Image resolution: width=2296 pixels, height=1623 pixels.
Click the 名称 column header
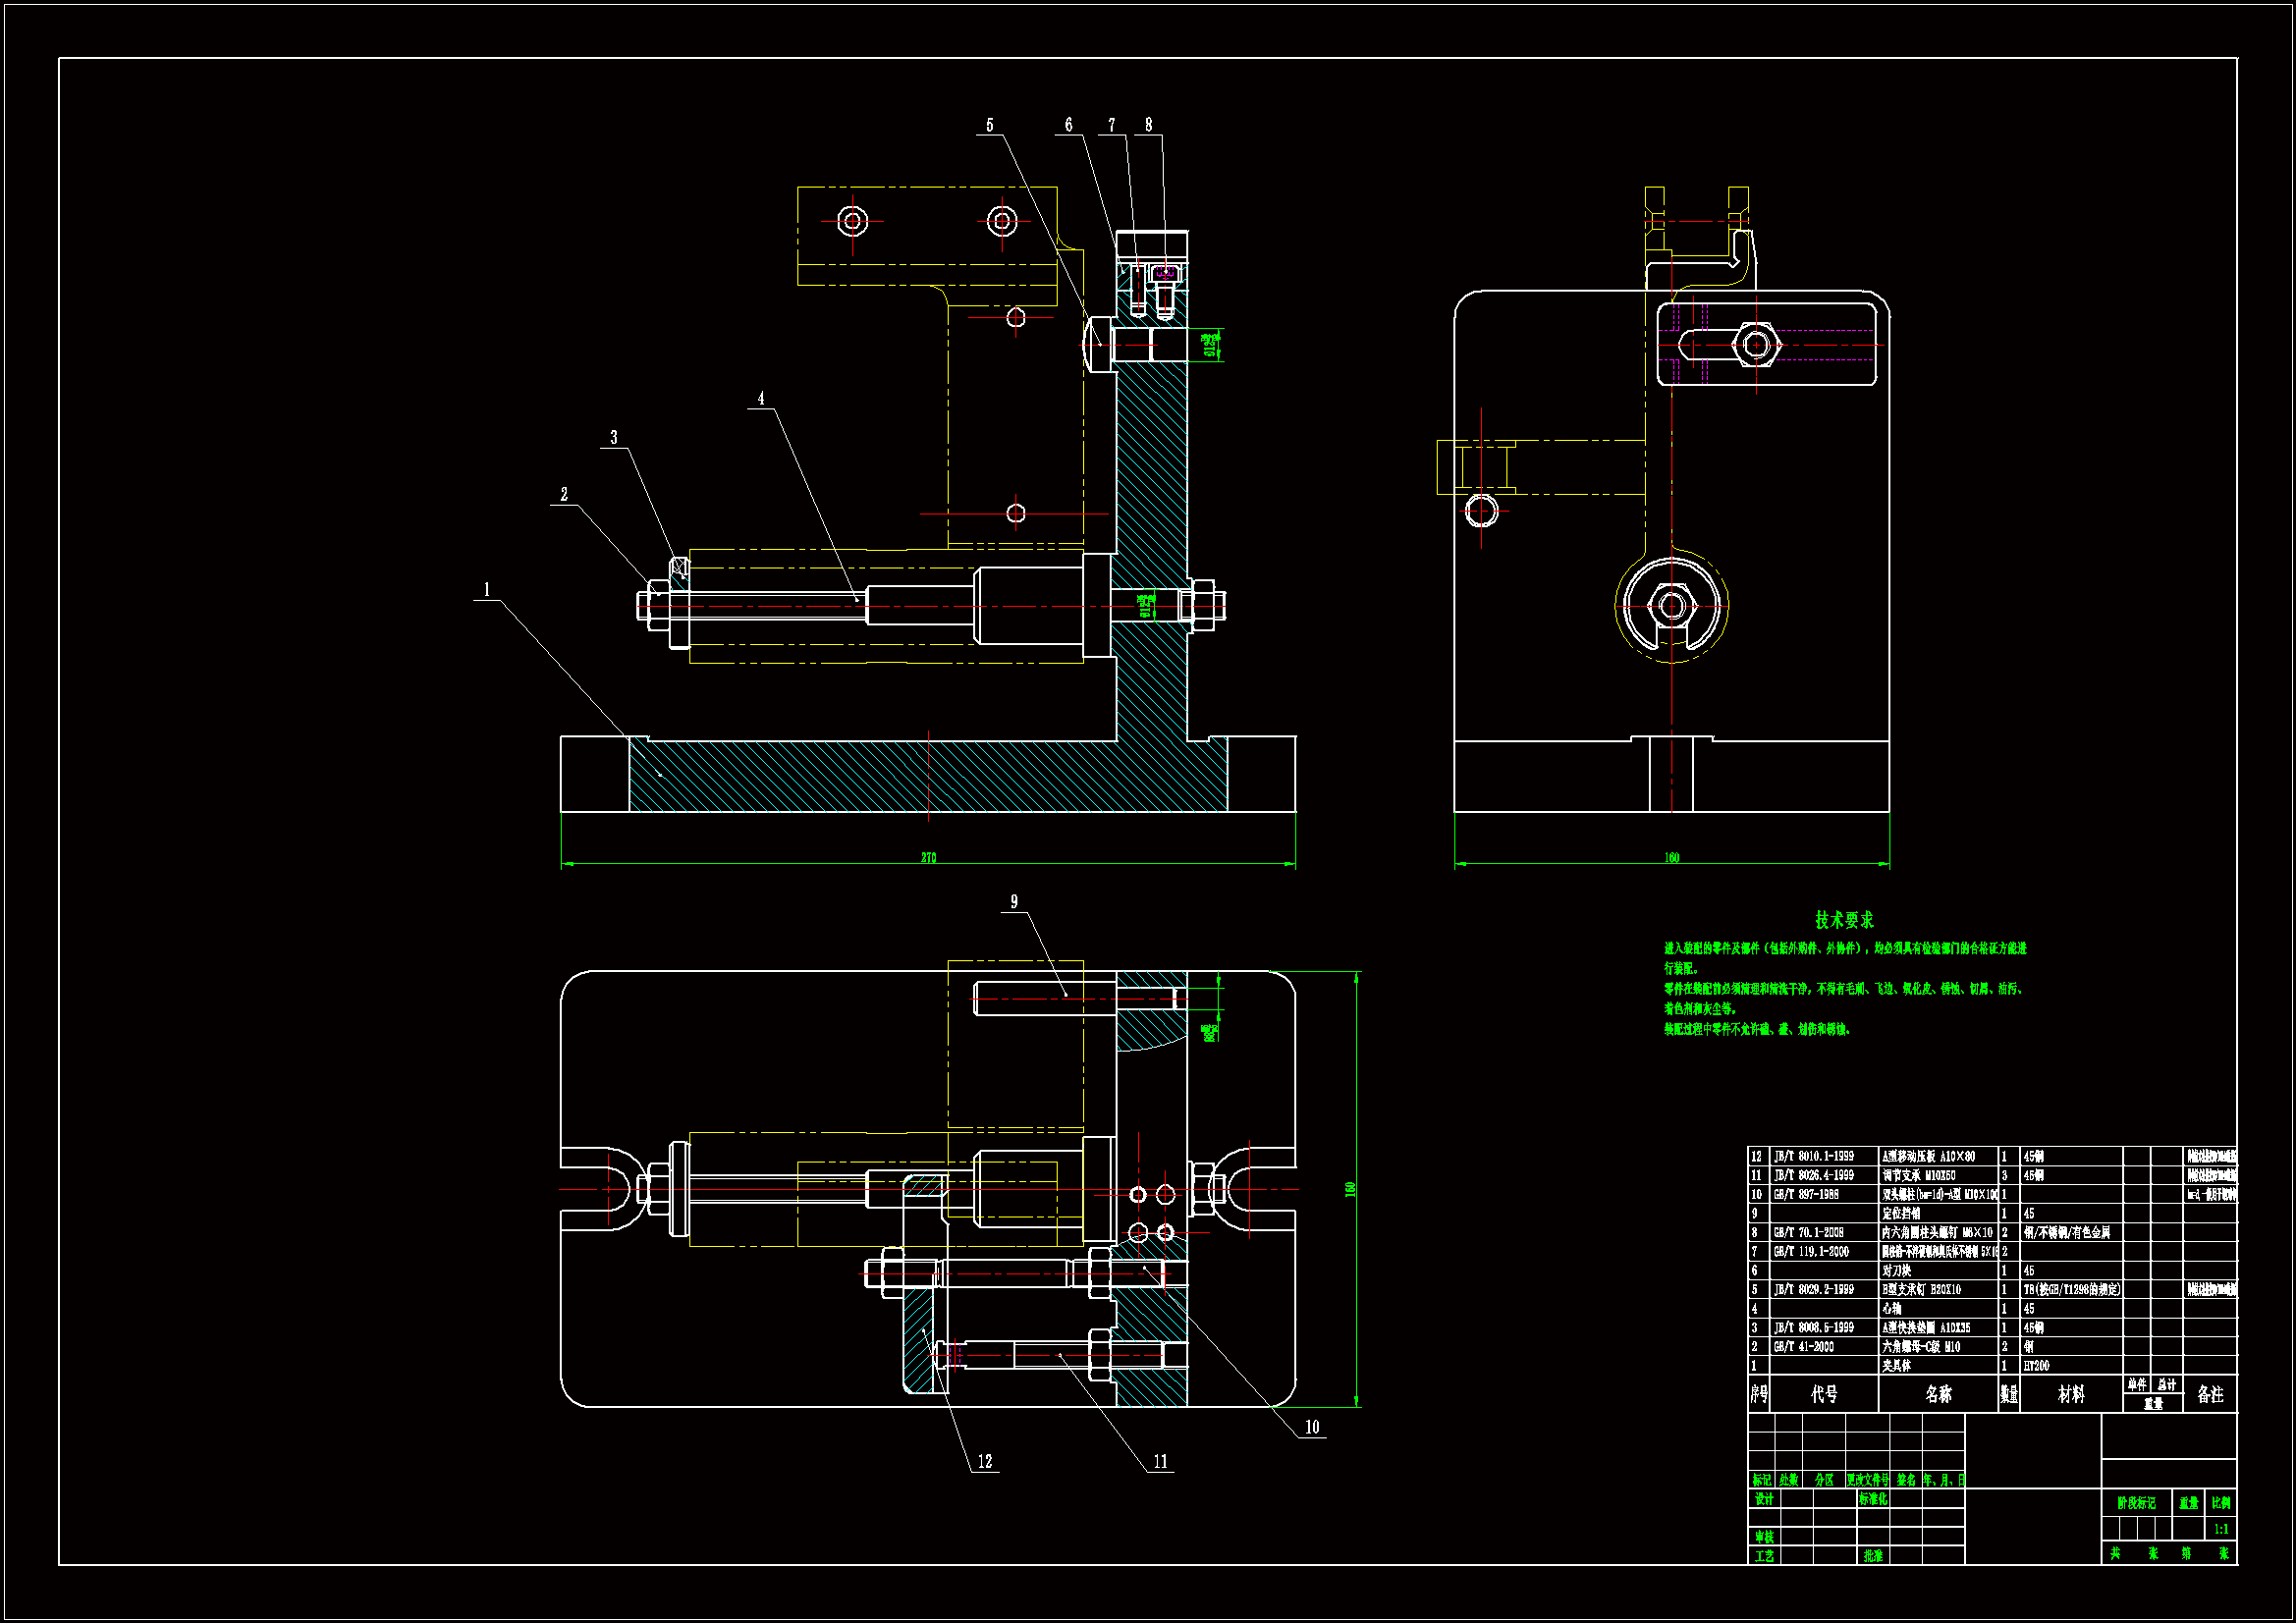point(1938,1394)
